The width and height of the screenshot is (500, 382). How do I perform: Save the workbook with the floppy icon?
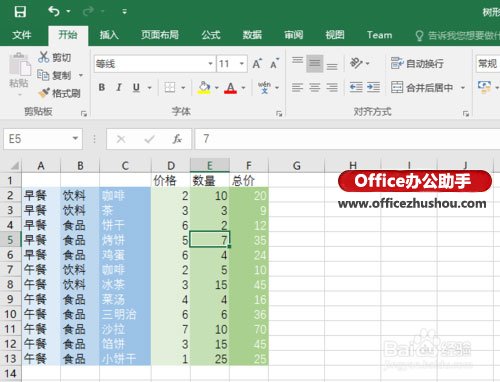click(20, 12)
